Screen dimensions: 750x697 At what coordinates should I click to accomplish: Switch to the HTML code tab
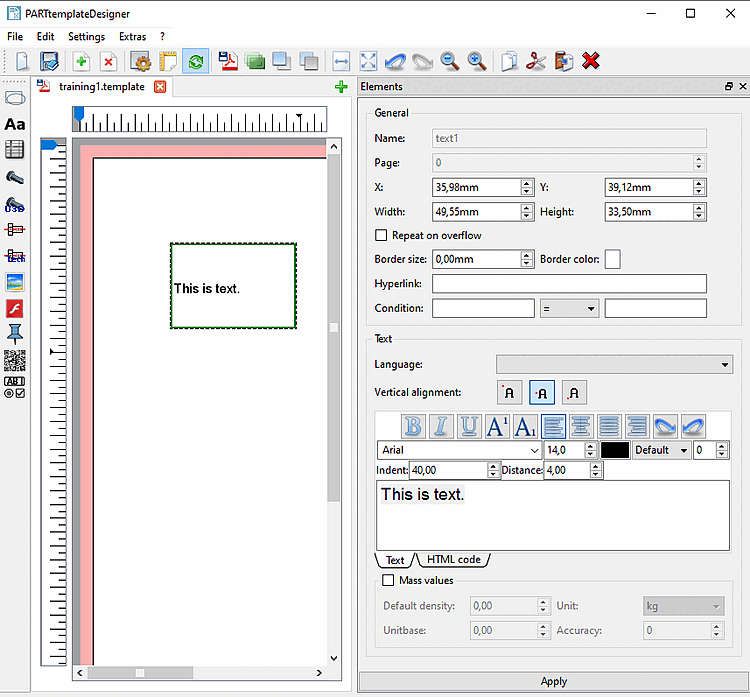click(454, 560)
